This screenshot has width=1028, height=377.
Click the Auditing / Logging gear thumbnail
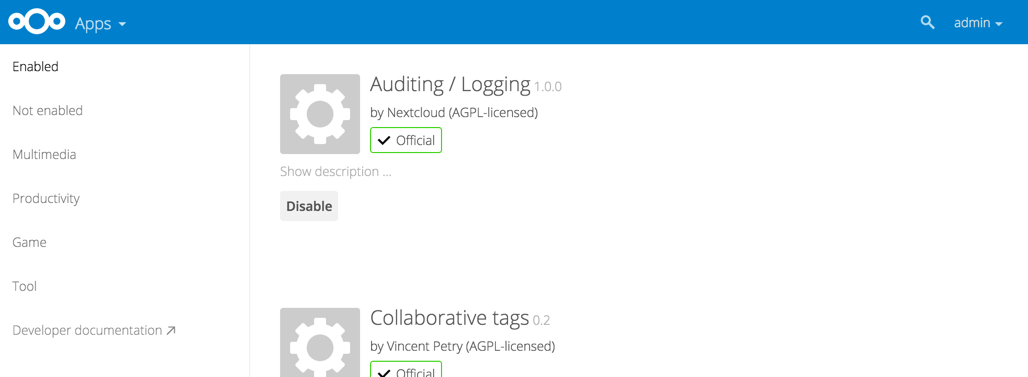tap(320, 114)
